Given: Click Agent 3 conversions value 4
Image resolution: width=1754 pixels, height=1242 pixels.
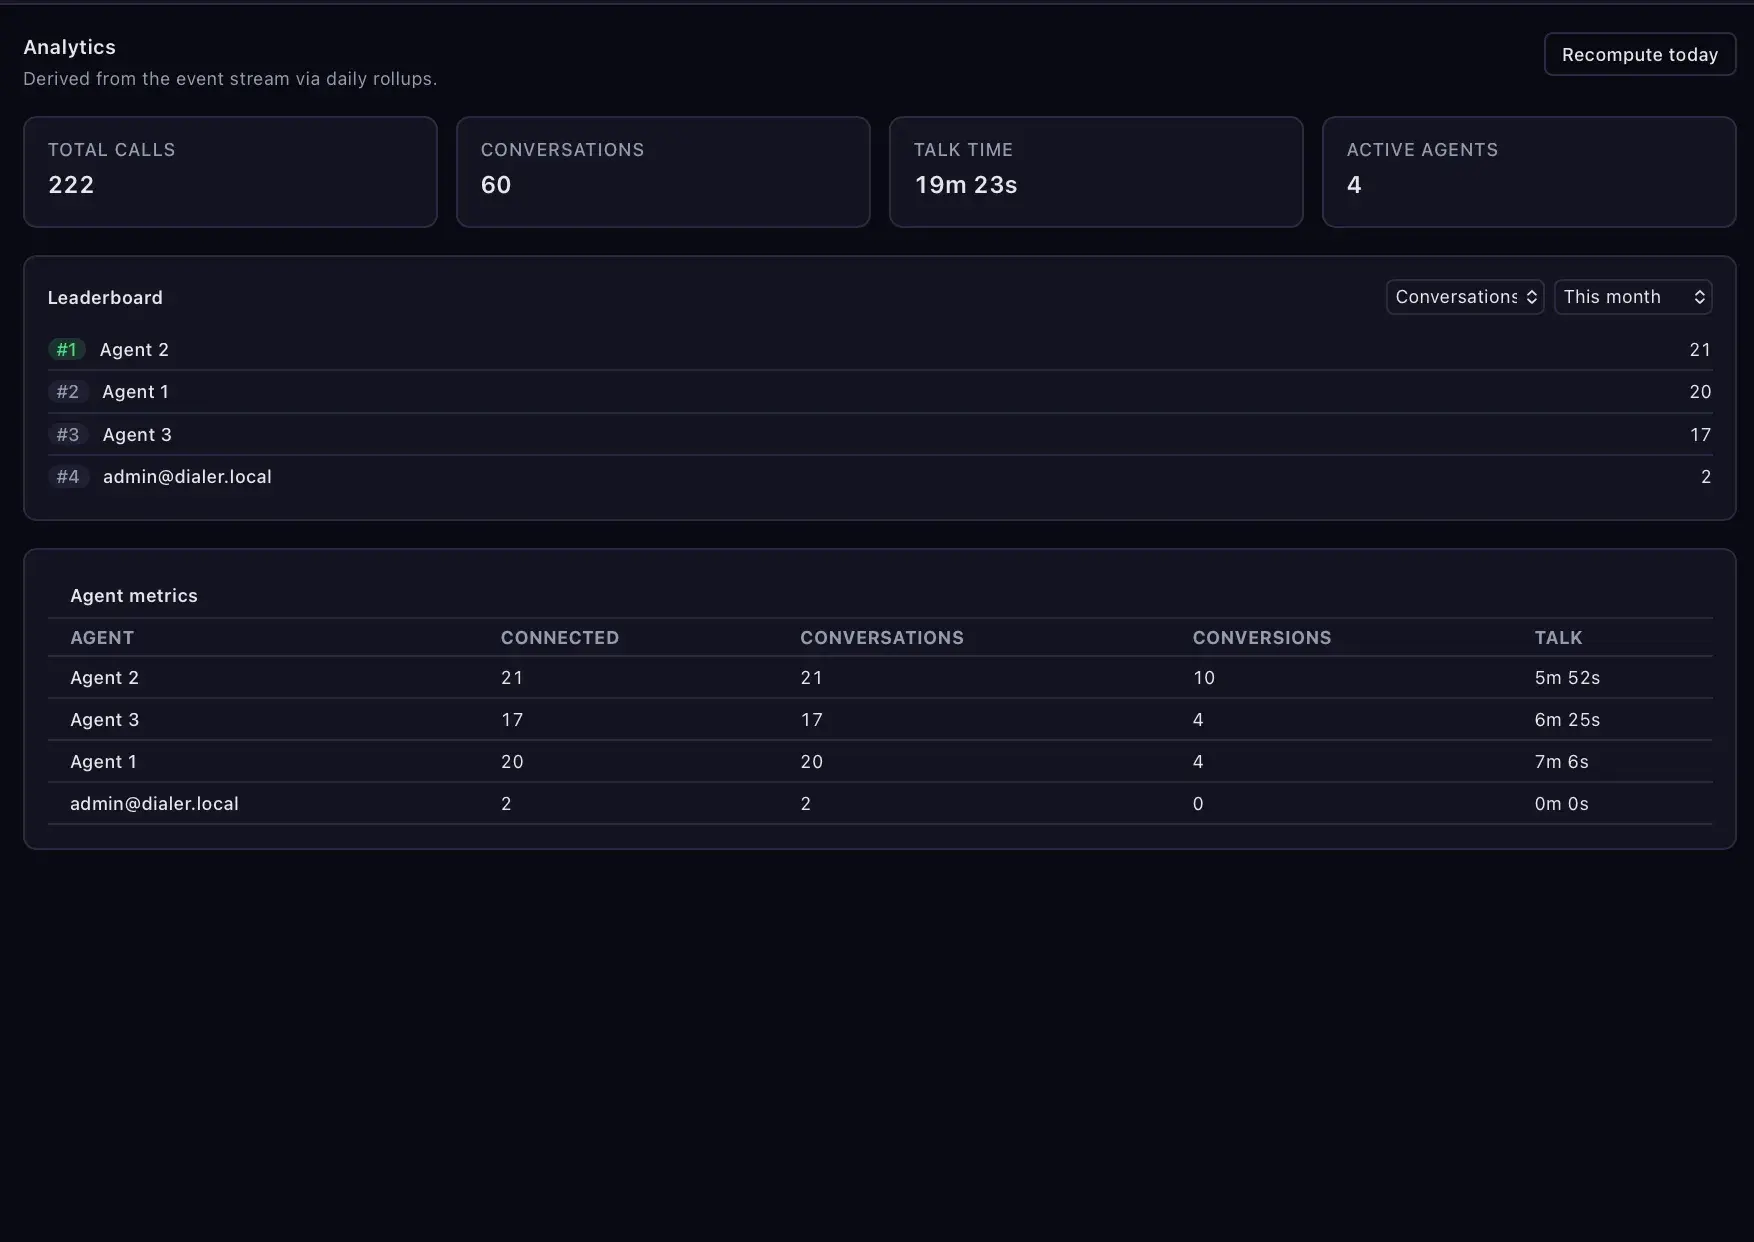Looking at the screenshot, I should click(x=1198, y=720).
